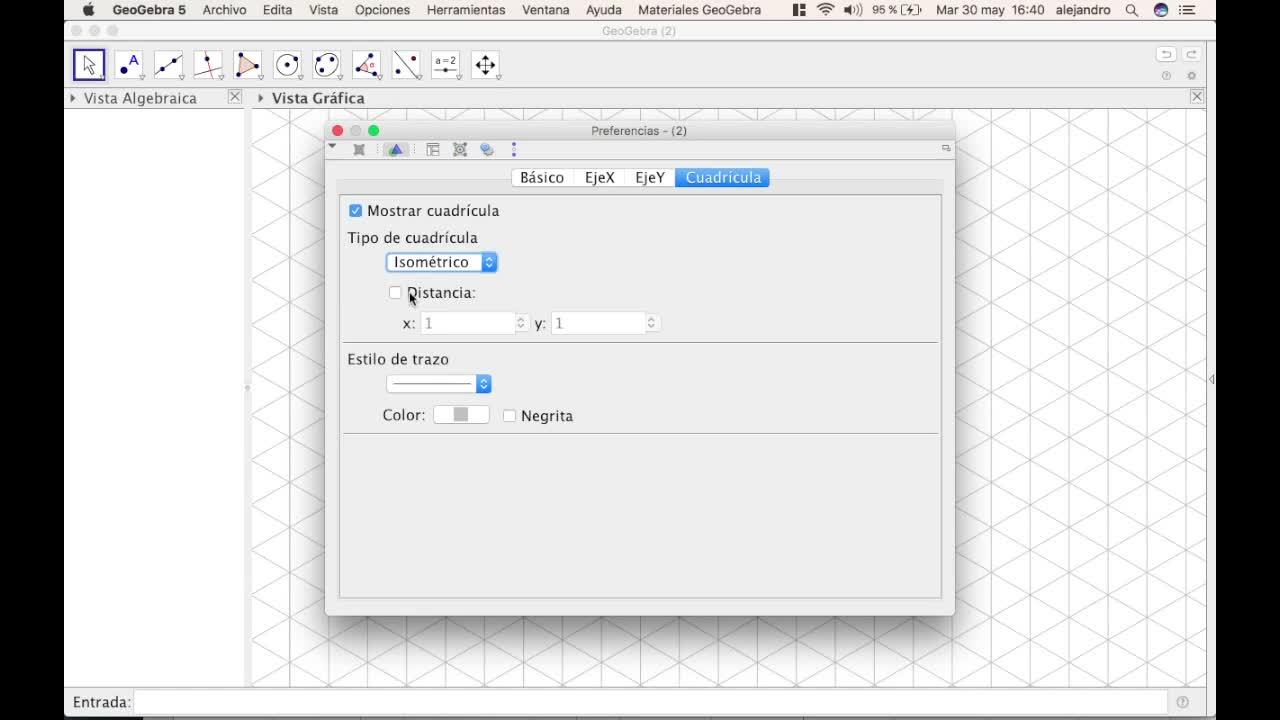Viewport: 1280px width, 720px height.
Task: Select the Slider (a=2) tool
Action: pyautogui.click(x=445, y=65)
